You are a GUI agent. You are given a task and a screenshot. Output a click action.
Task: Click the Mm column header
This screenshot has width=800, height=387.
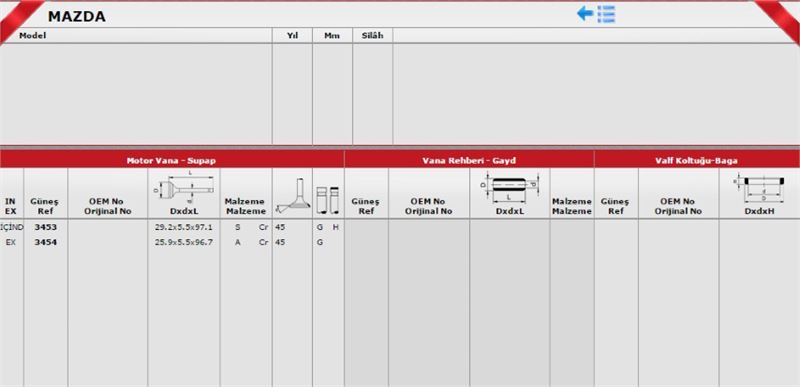332,36
